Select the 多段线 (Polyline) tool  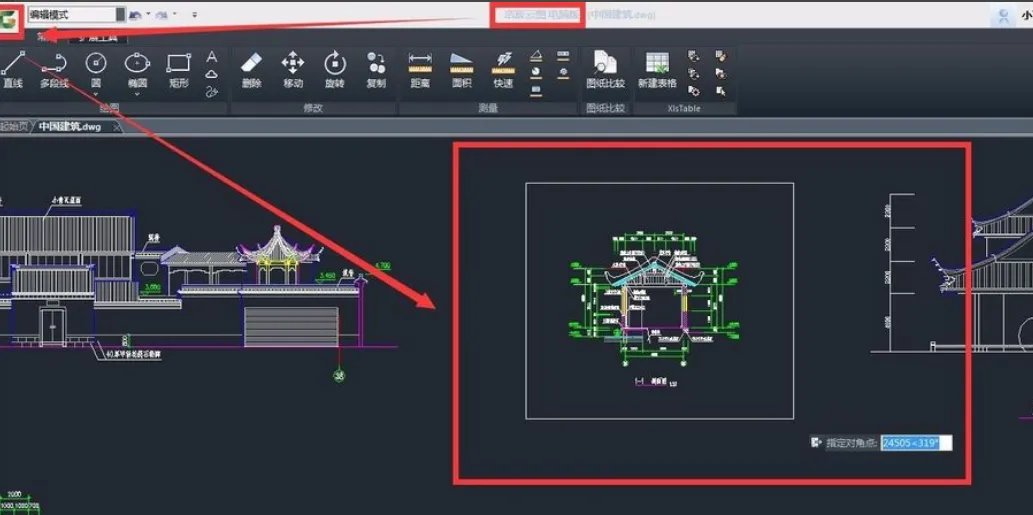(54, 69)
